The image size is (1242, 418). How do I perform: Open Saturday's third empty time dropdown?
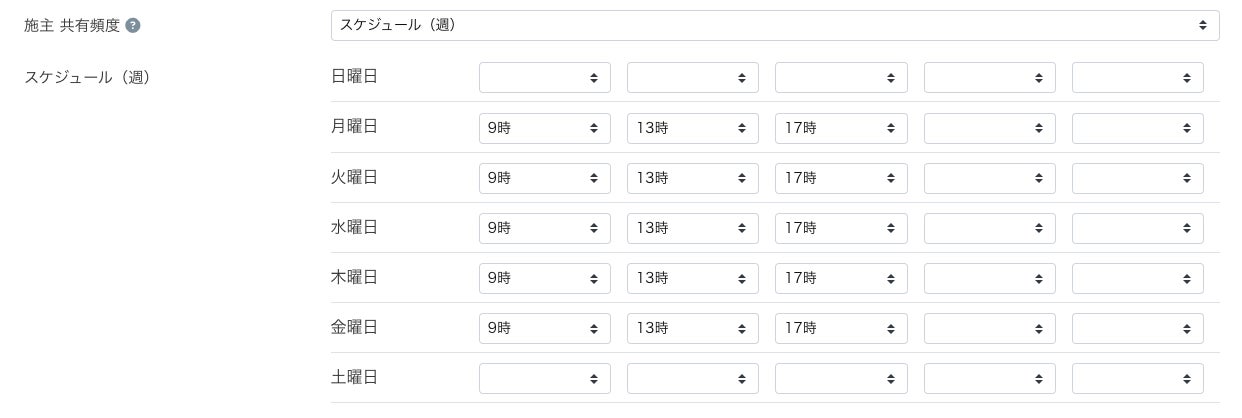(x=840, y=378)
